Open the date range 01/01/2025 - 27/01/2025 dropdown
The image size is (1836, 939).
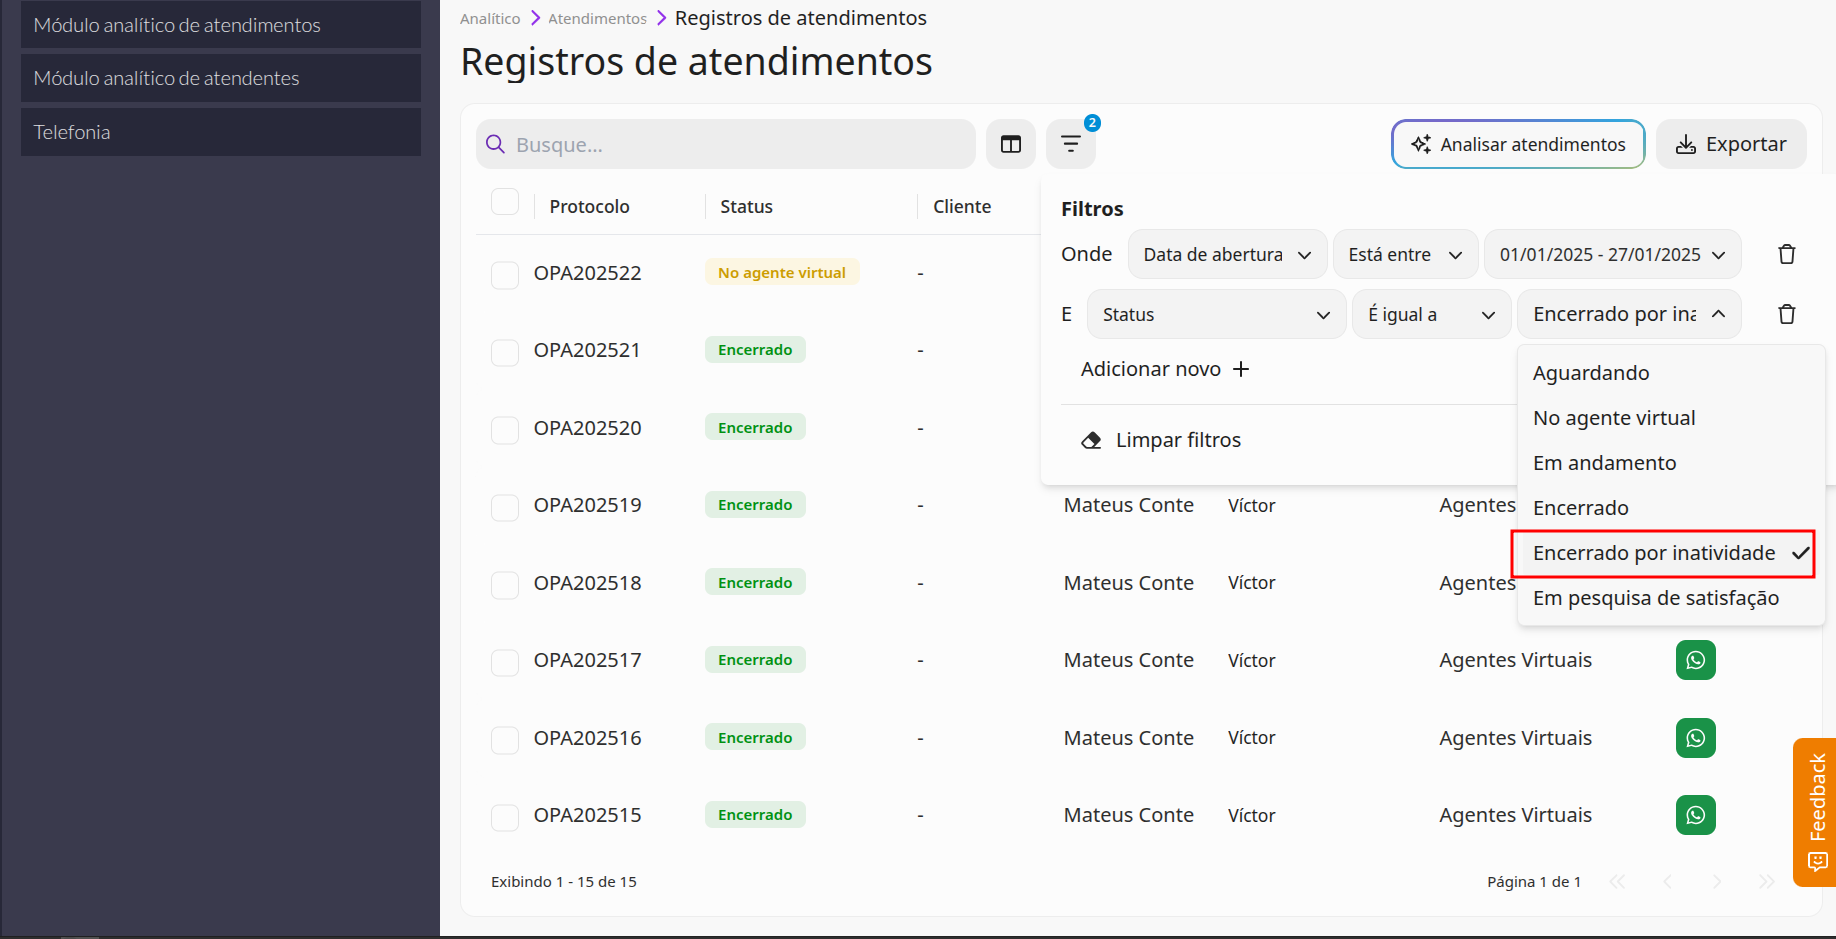[x=1612, y=254]
